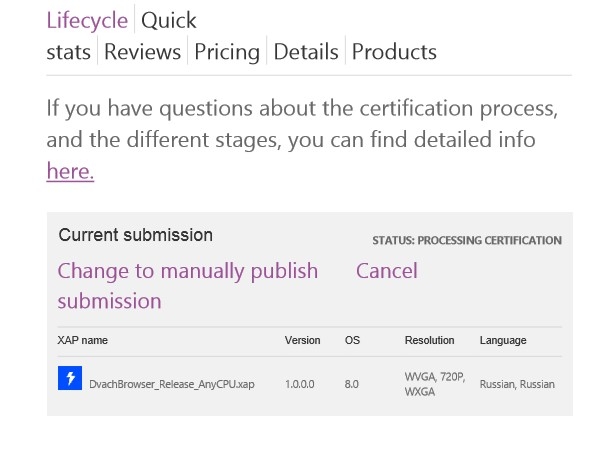
Task: Click the OS column header
Action: [352, 340]
